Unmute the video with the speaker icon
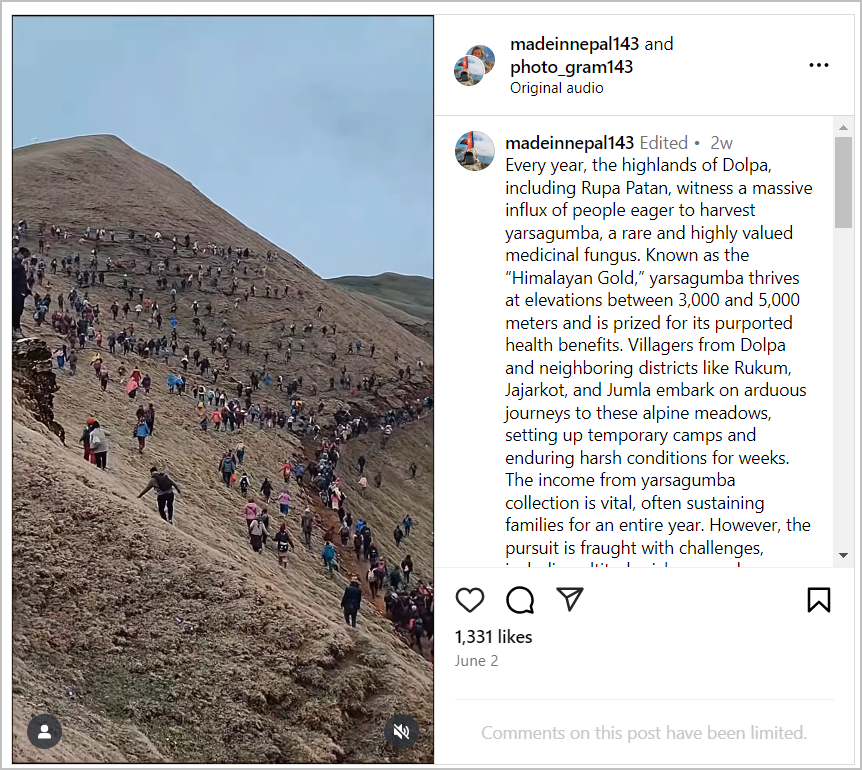The height and width of the screenshot is (770, 862). coord(401,732)
